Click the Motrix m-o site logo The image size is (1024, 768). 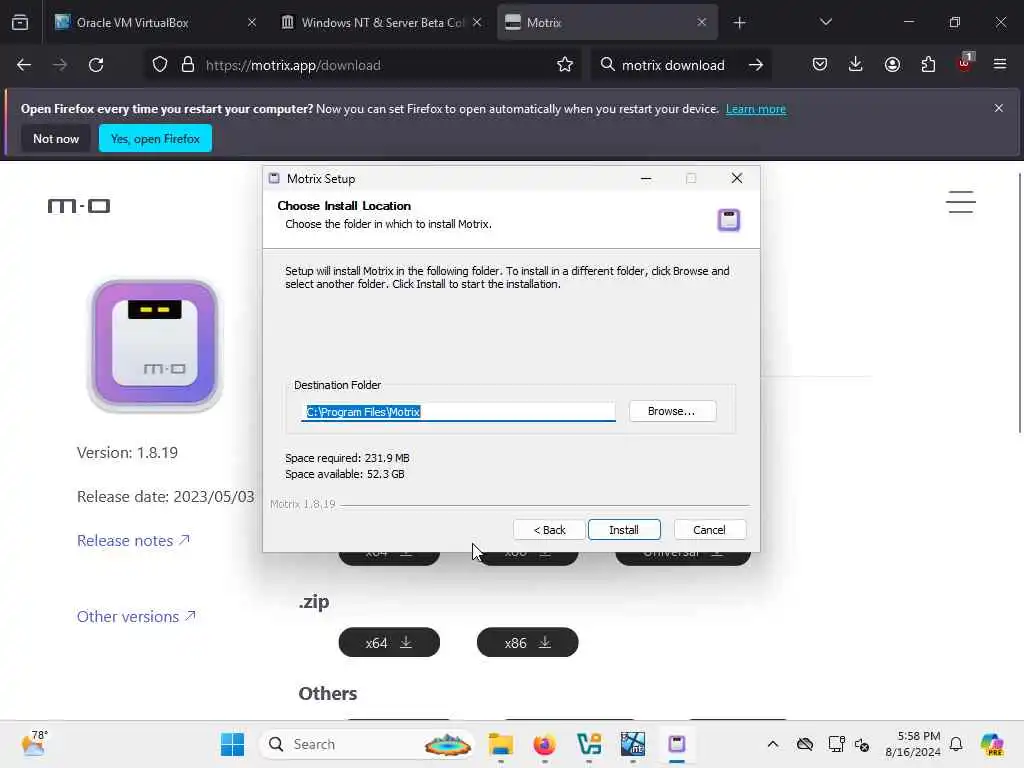point(79,206)
